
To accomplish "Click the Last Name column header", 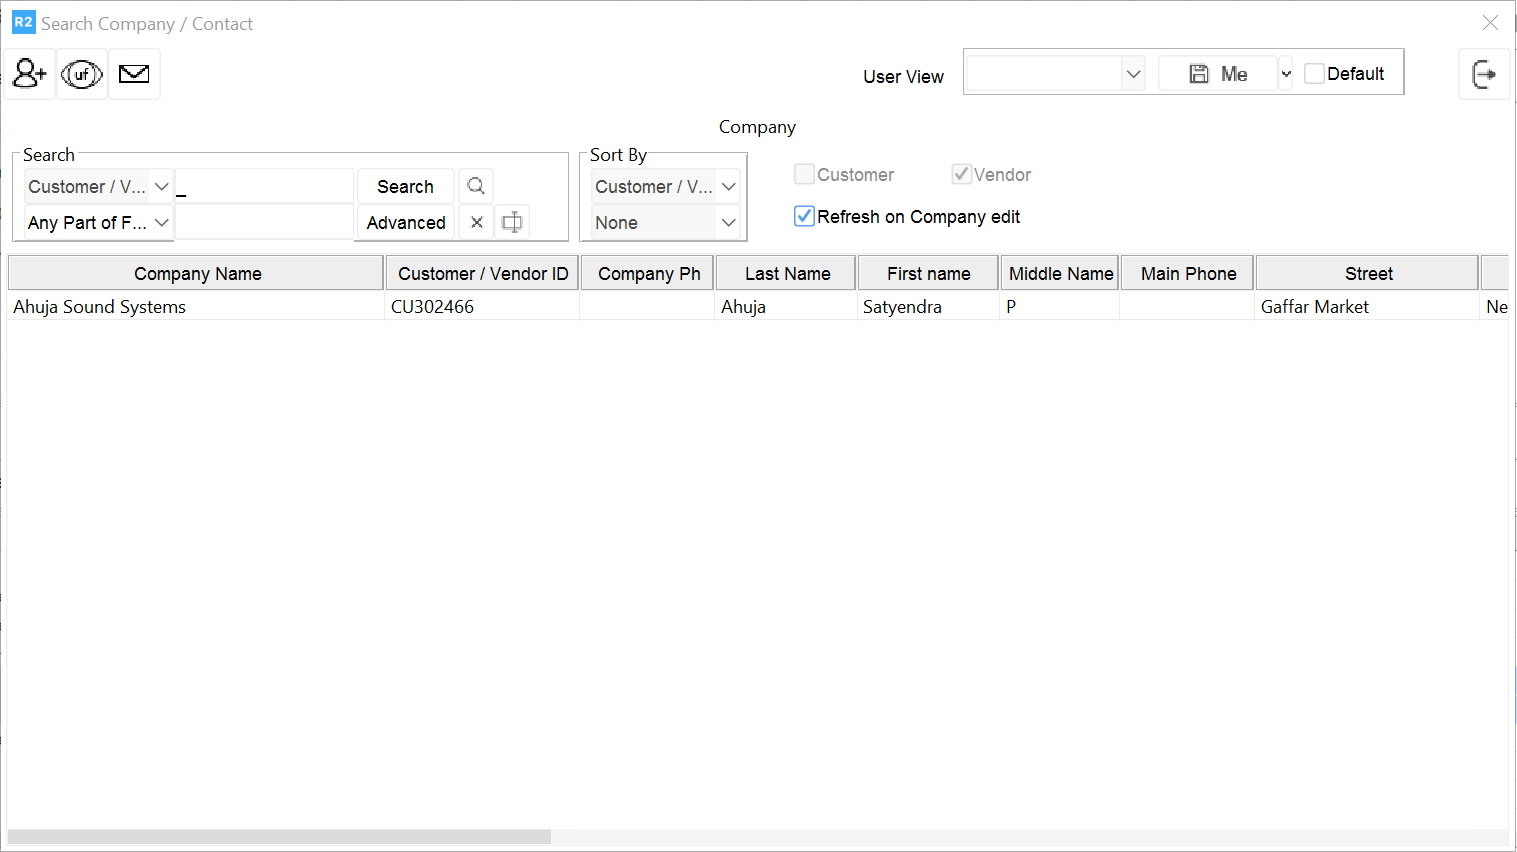I will 787,273.
